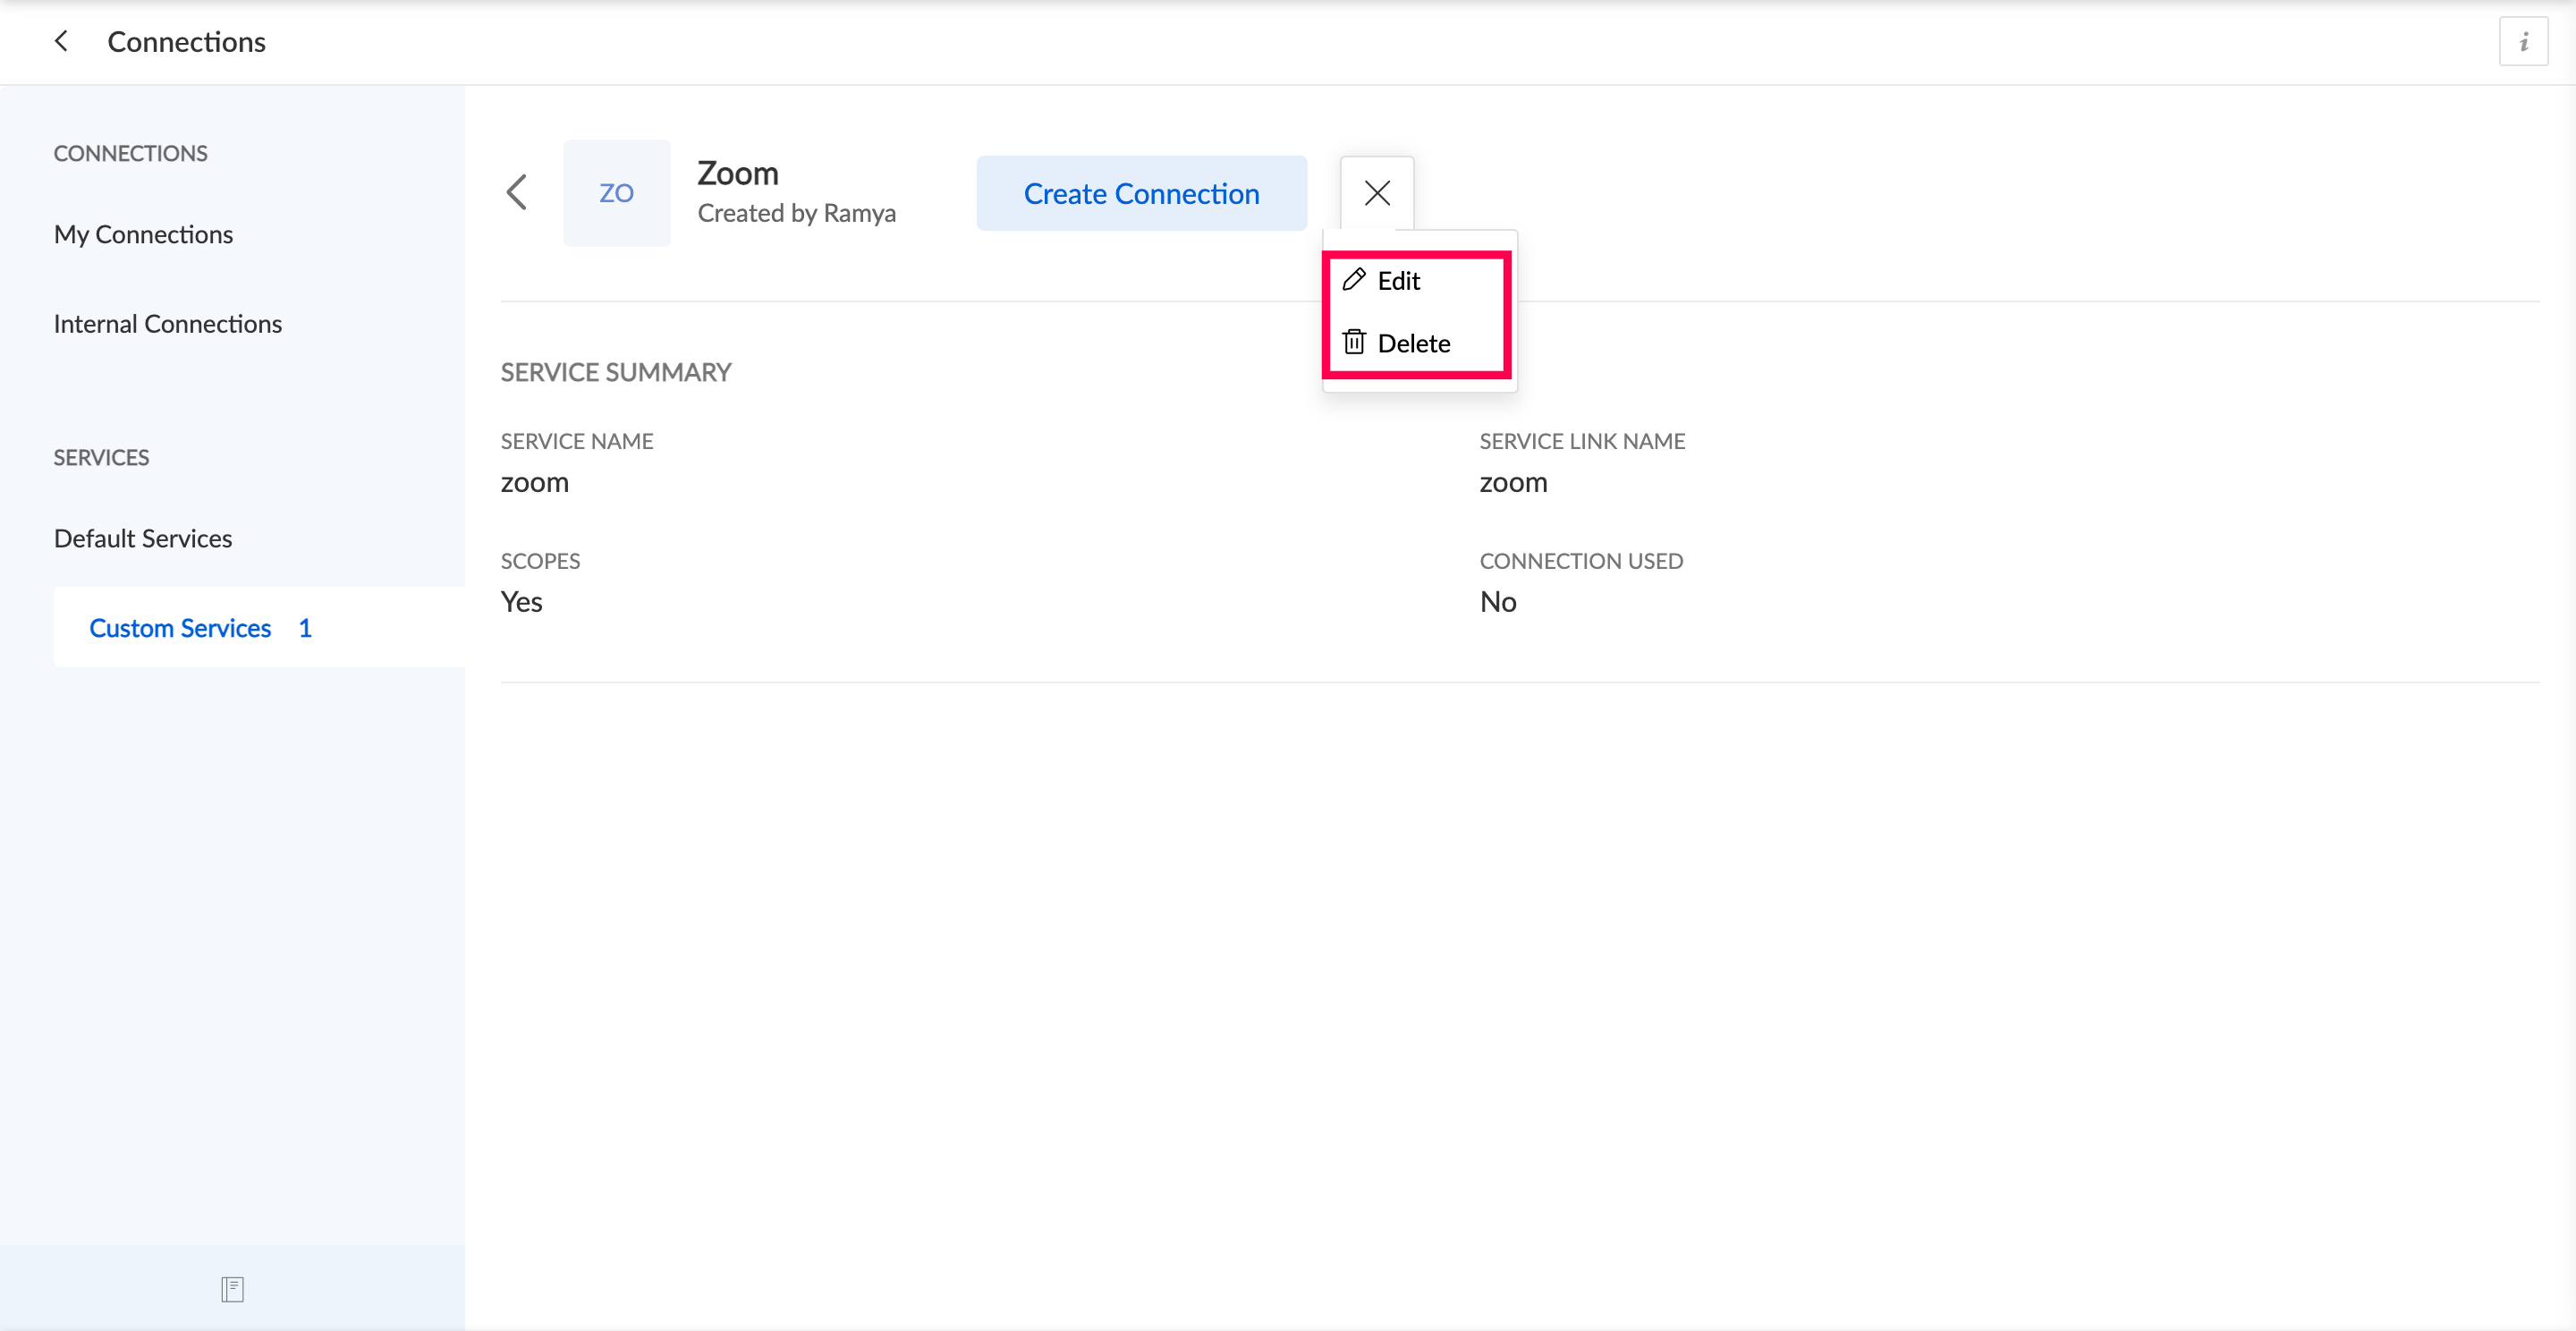Click the service name value zoom
The height and width of the screenshot is (1331, 2576).
click(535, 482)
